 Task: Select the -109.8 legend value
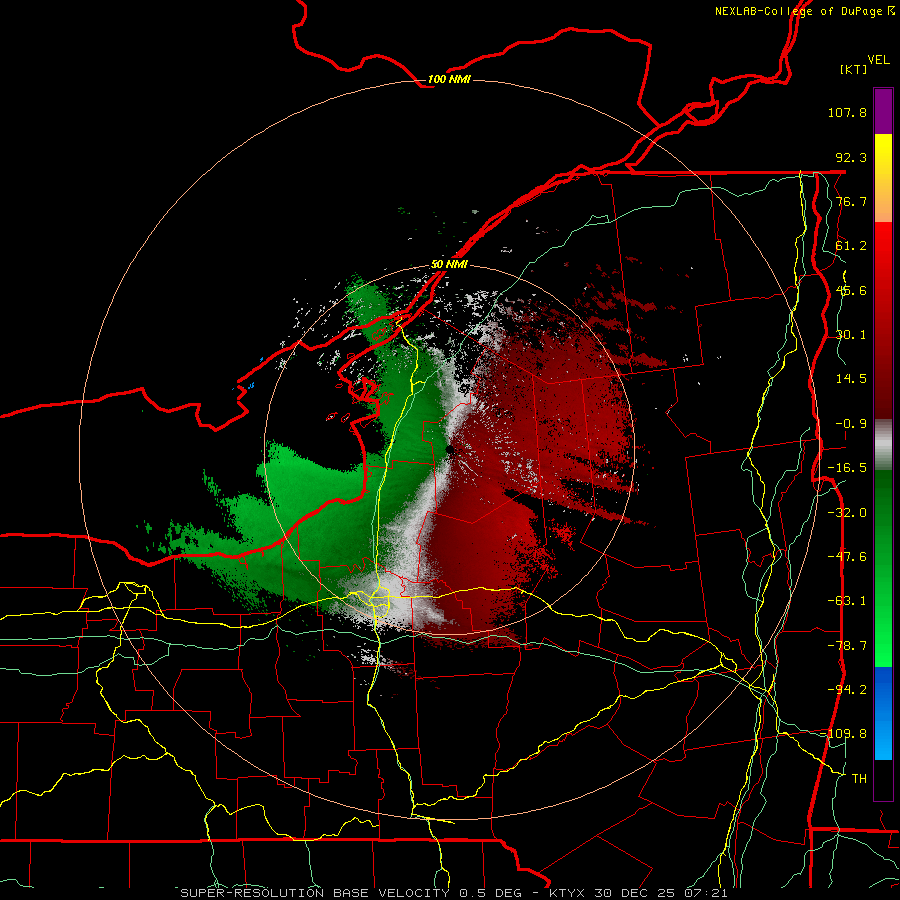pyautogui.click(x=844, y=734)
